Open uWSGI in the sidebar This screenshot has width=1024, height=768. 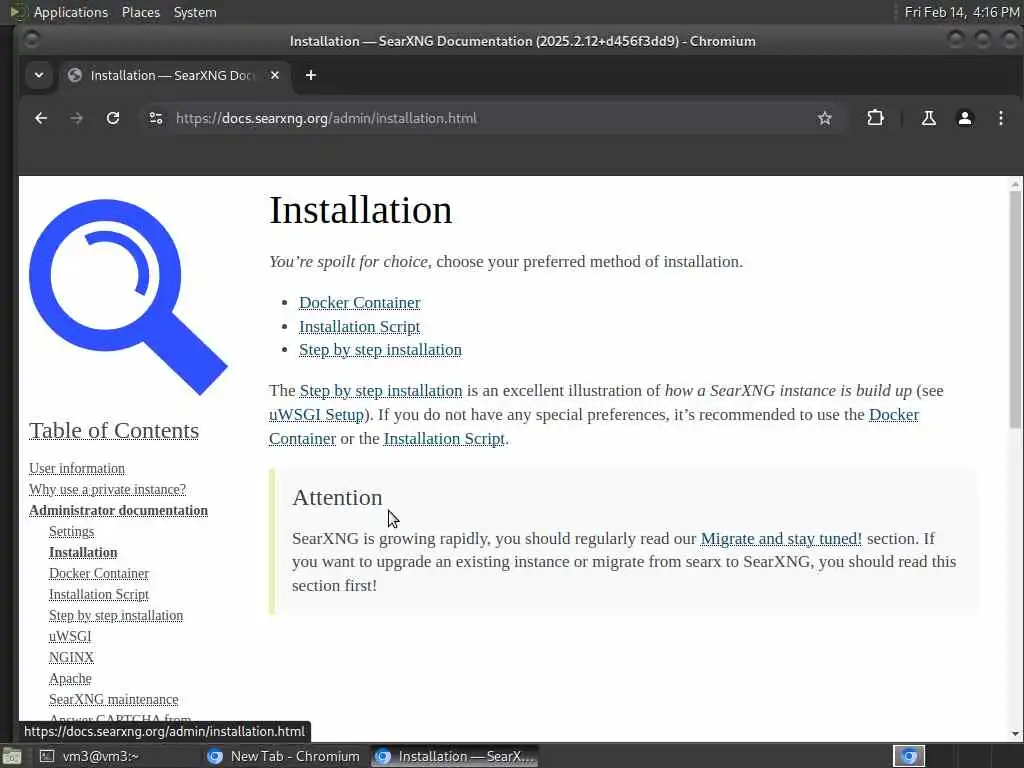70,636
